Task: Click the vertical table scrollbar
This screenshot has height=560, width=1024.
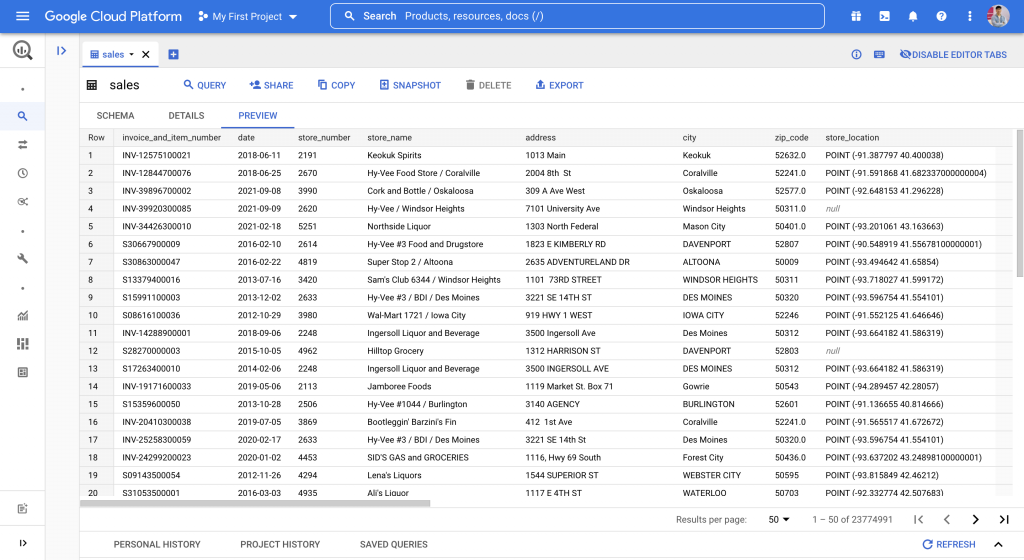Action: (x=1020, y=202)
